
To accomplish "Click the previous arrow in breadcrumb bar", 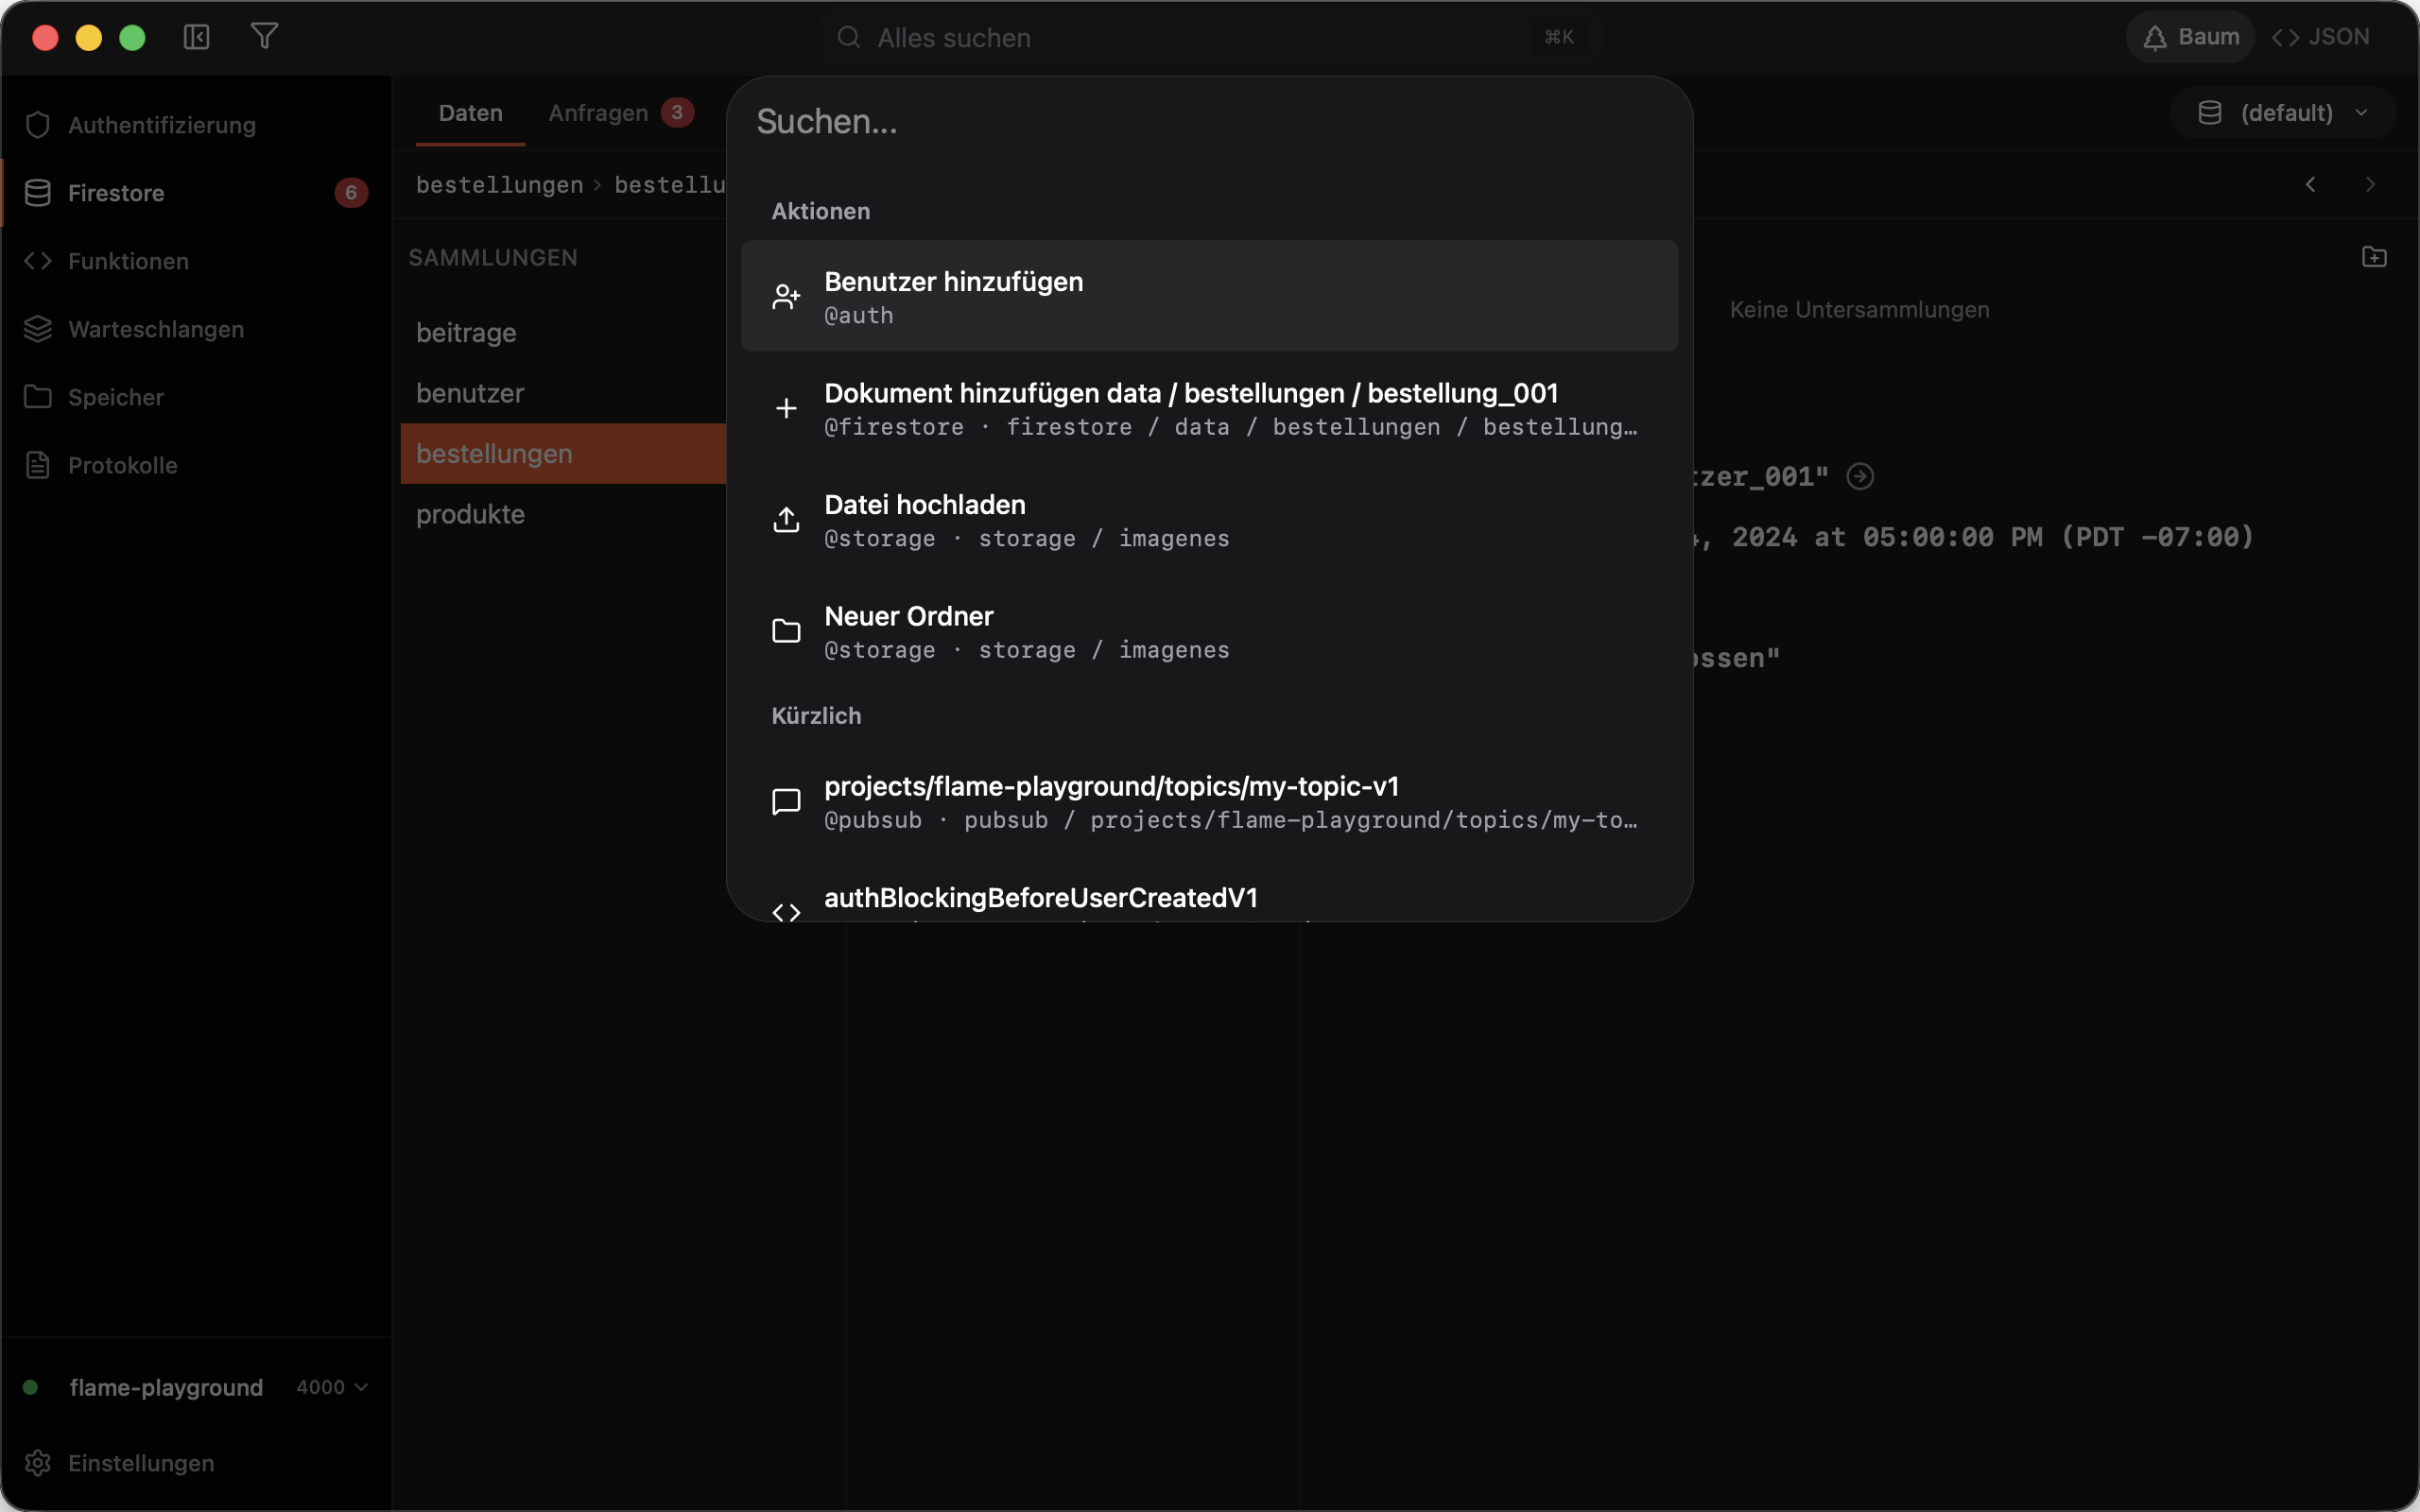I will [2310, 184].
